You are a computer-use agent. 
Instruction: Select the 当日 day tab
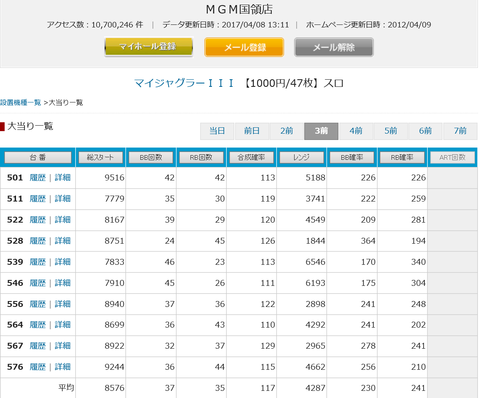pyautogui.click(x=217, y=131)
